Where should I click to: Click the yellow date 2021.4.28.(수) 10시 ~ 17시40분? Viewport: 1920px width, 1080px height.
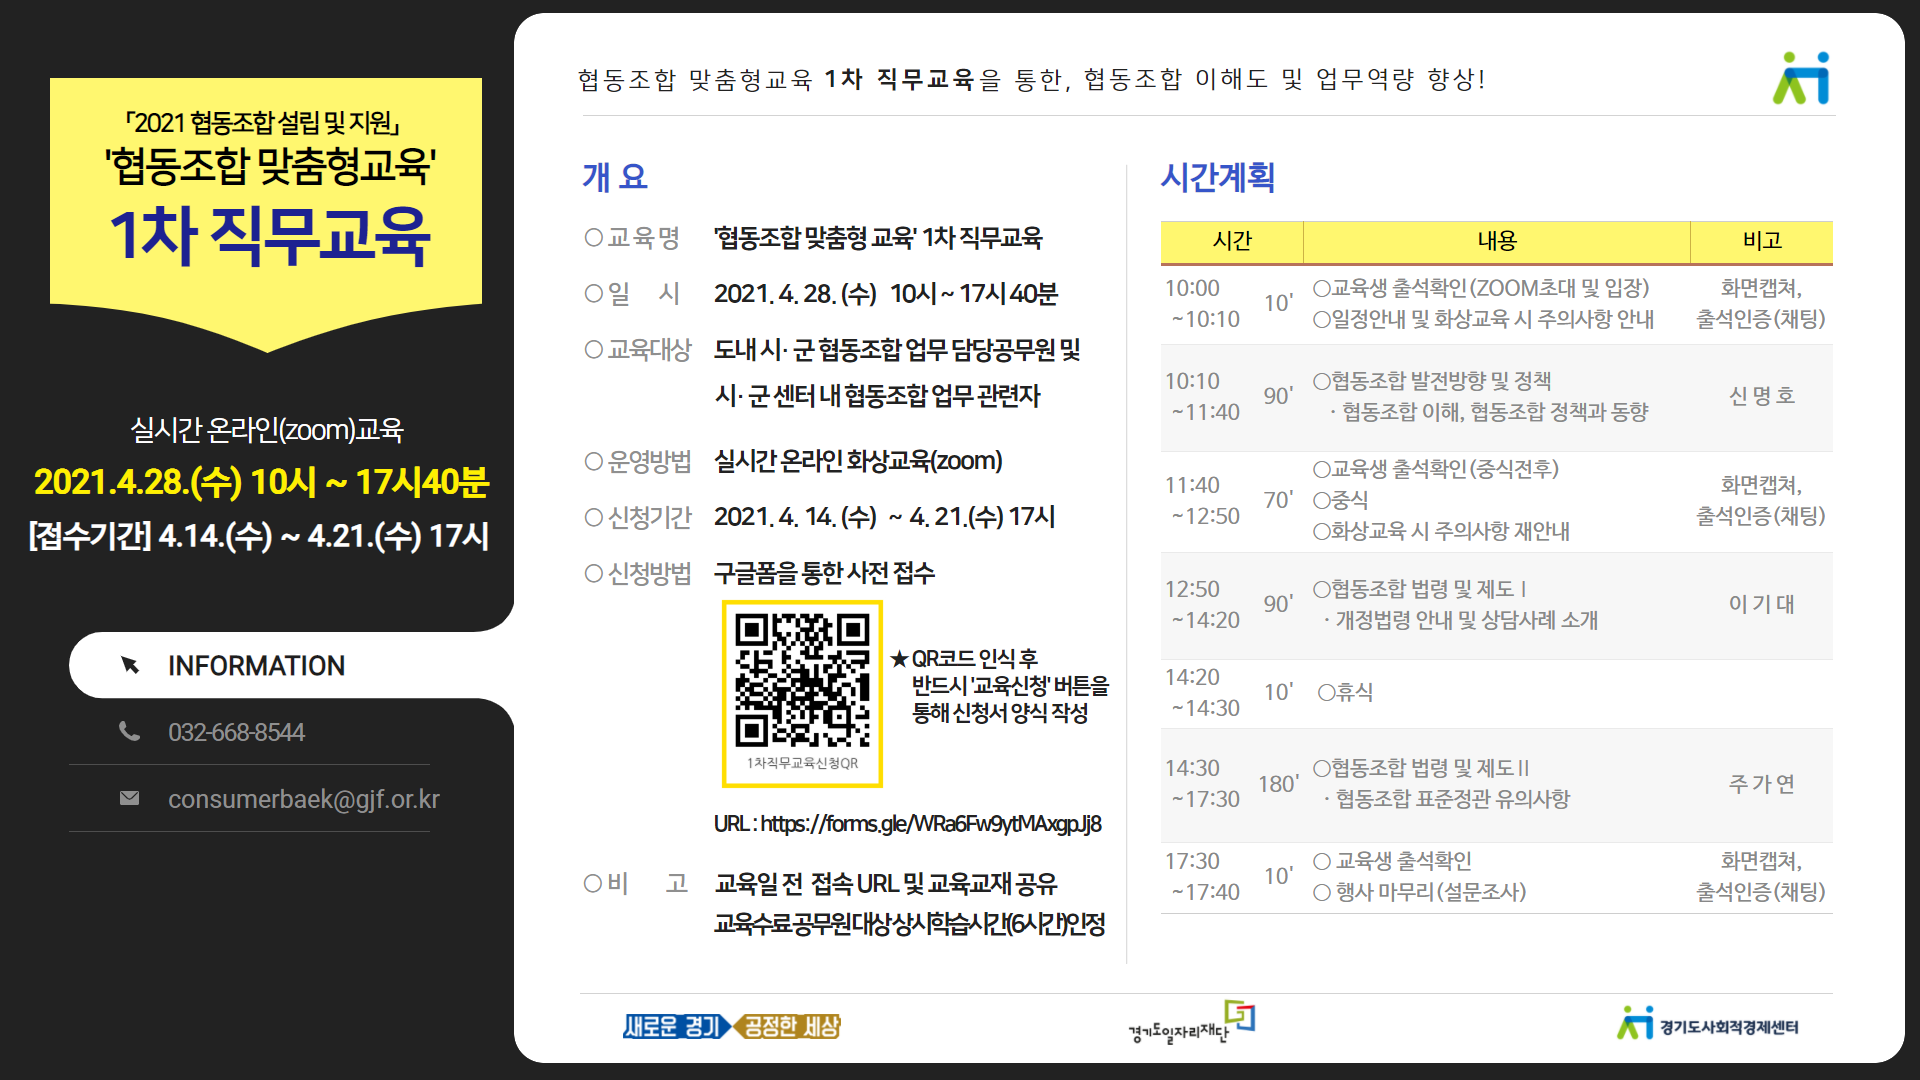point(261,482)
